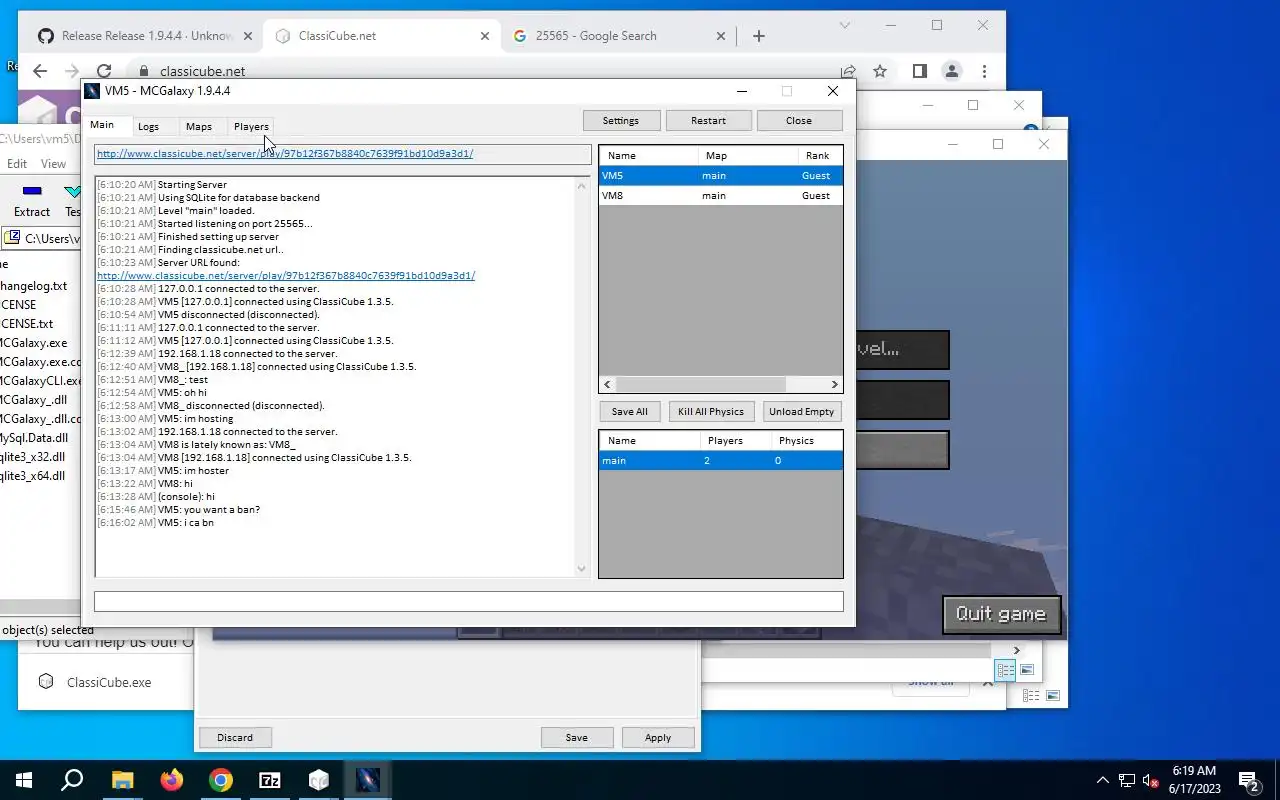Click the Unload Empty button
Image resolution: width=1280 pixels, height=800 pixels.
pyautogui.click(x=801, y=411)
